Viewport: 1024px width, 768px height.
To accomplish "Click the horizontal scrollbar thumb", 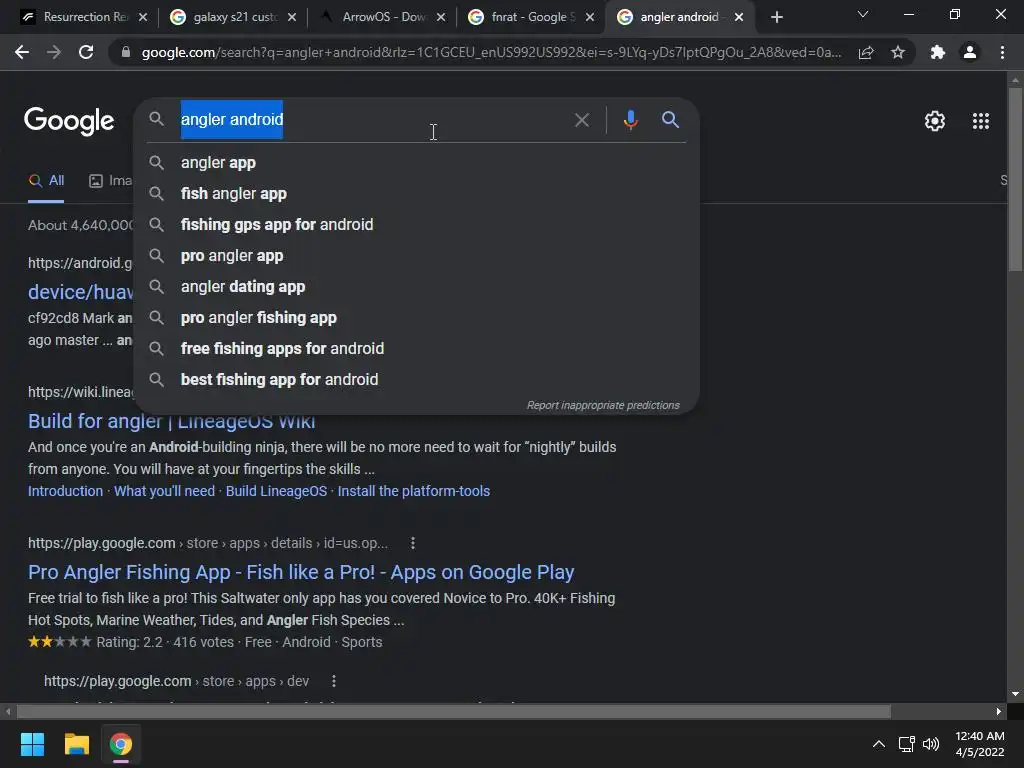I will click(x=453, y=711).
